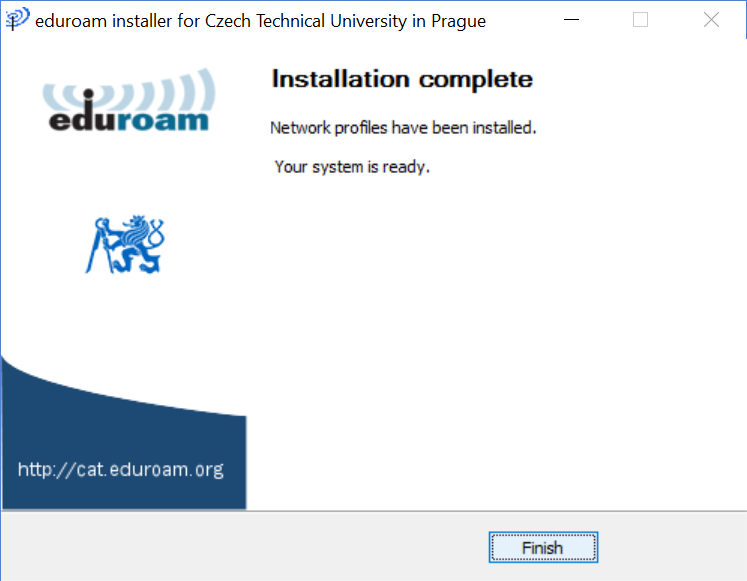Click the blue CTU lion emblem
Screen dimensions: 747x581
(125, 244)
